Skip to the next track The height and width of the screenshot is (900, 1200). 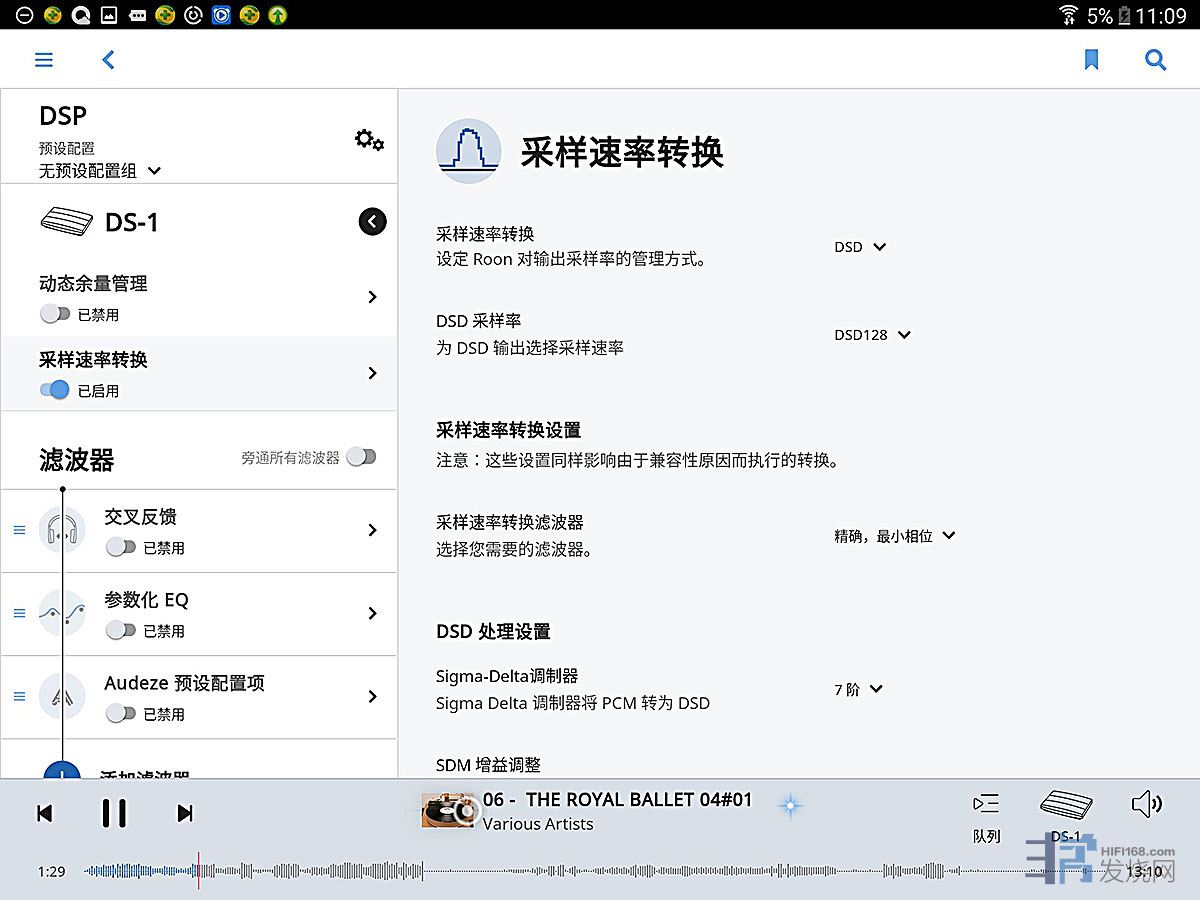185,813
